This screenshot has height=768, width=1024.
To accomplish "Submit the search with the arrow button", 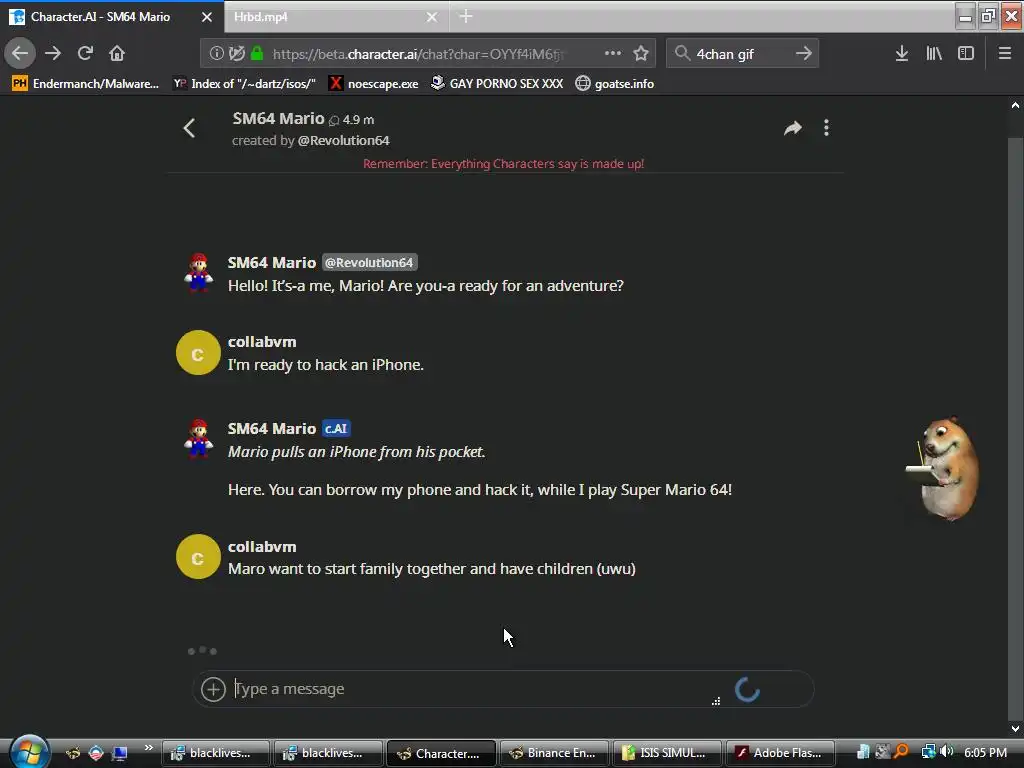I will [804, 53].
